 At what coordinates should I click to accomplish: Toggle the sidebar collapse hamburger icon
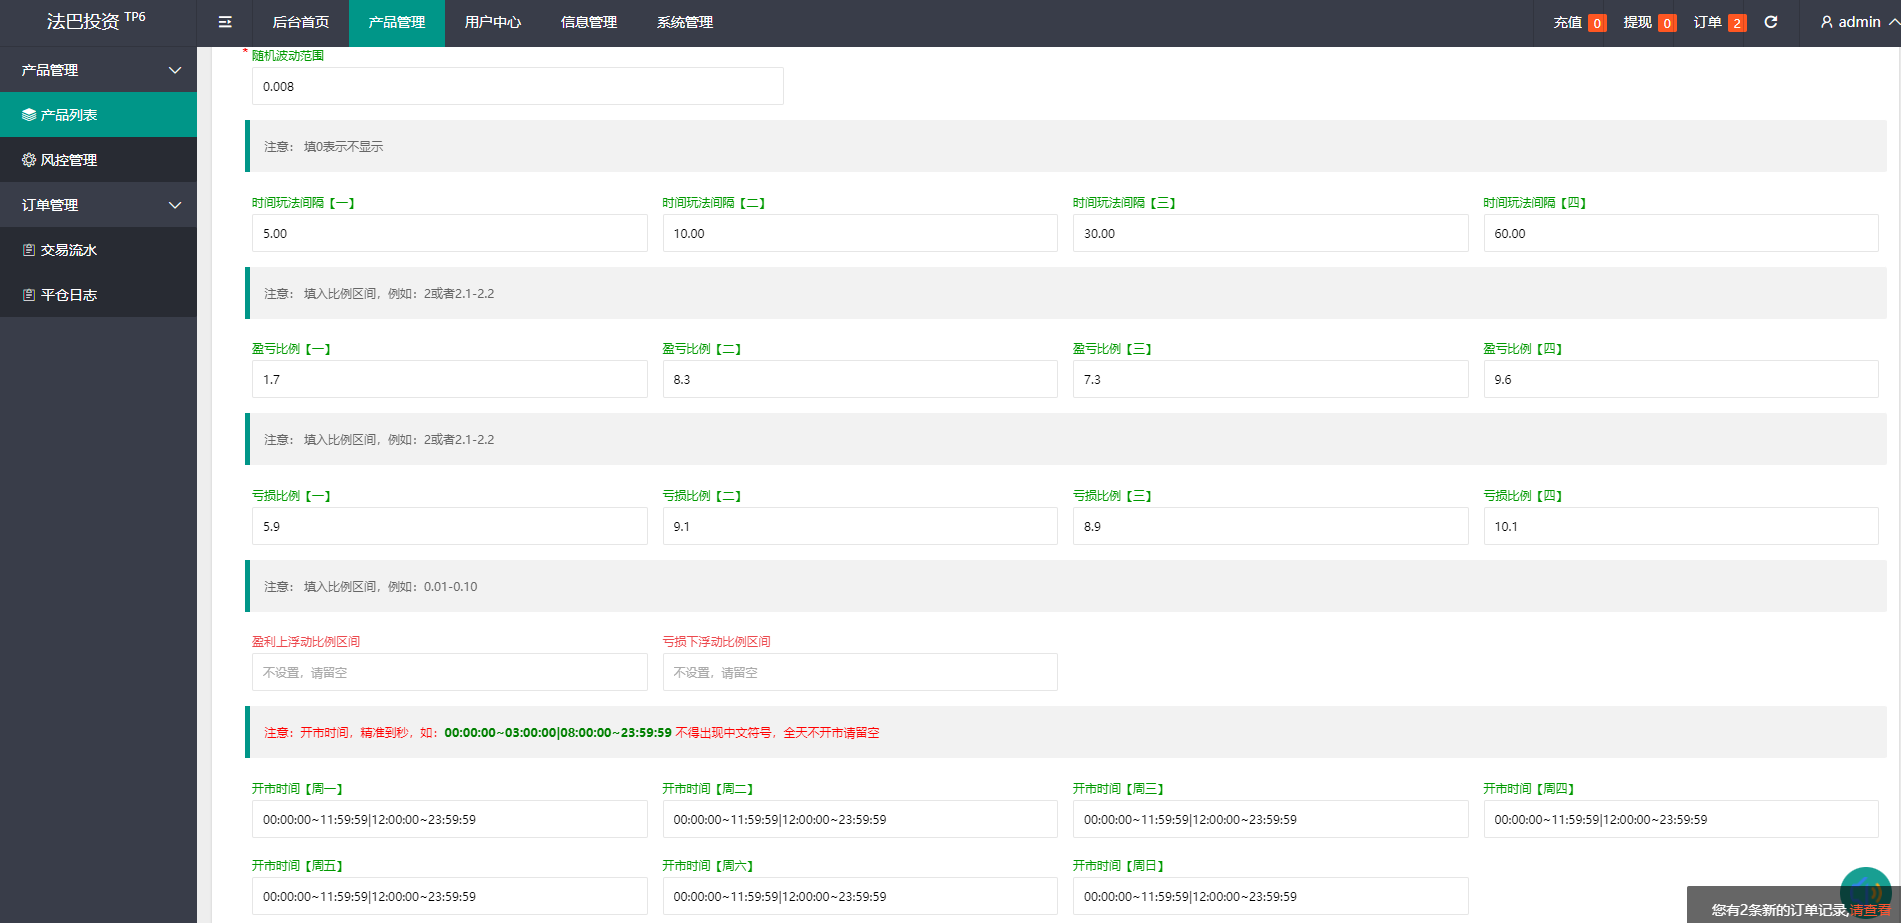click(x=225, y=22)
